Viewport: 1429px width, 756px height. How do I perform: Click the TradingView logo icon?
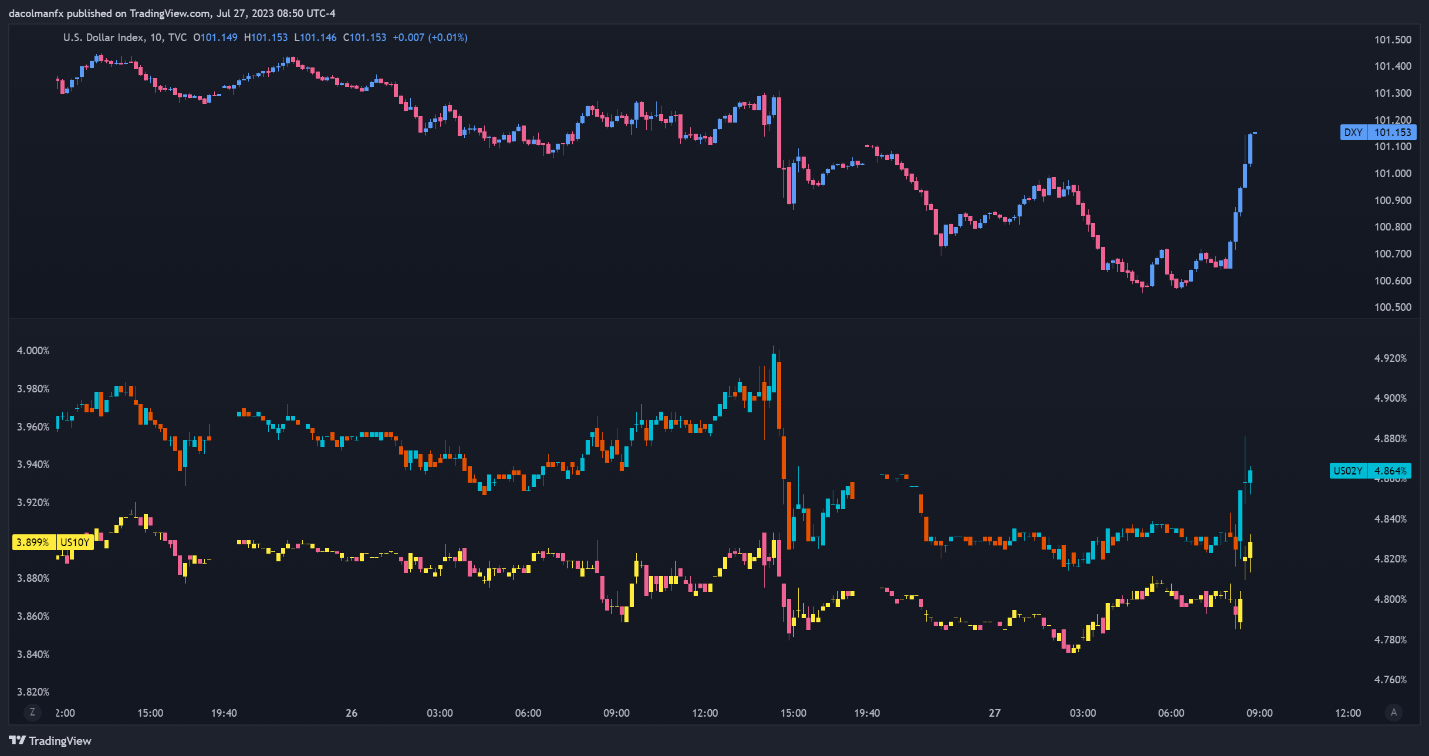tap(17, 741)
